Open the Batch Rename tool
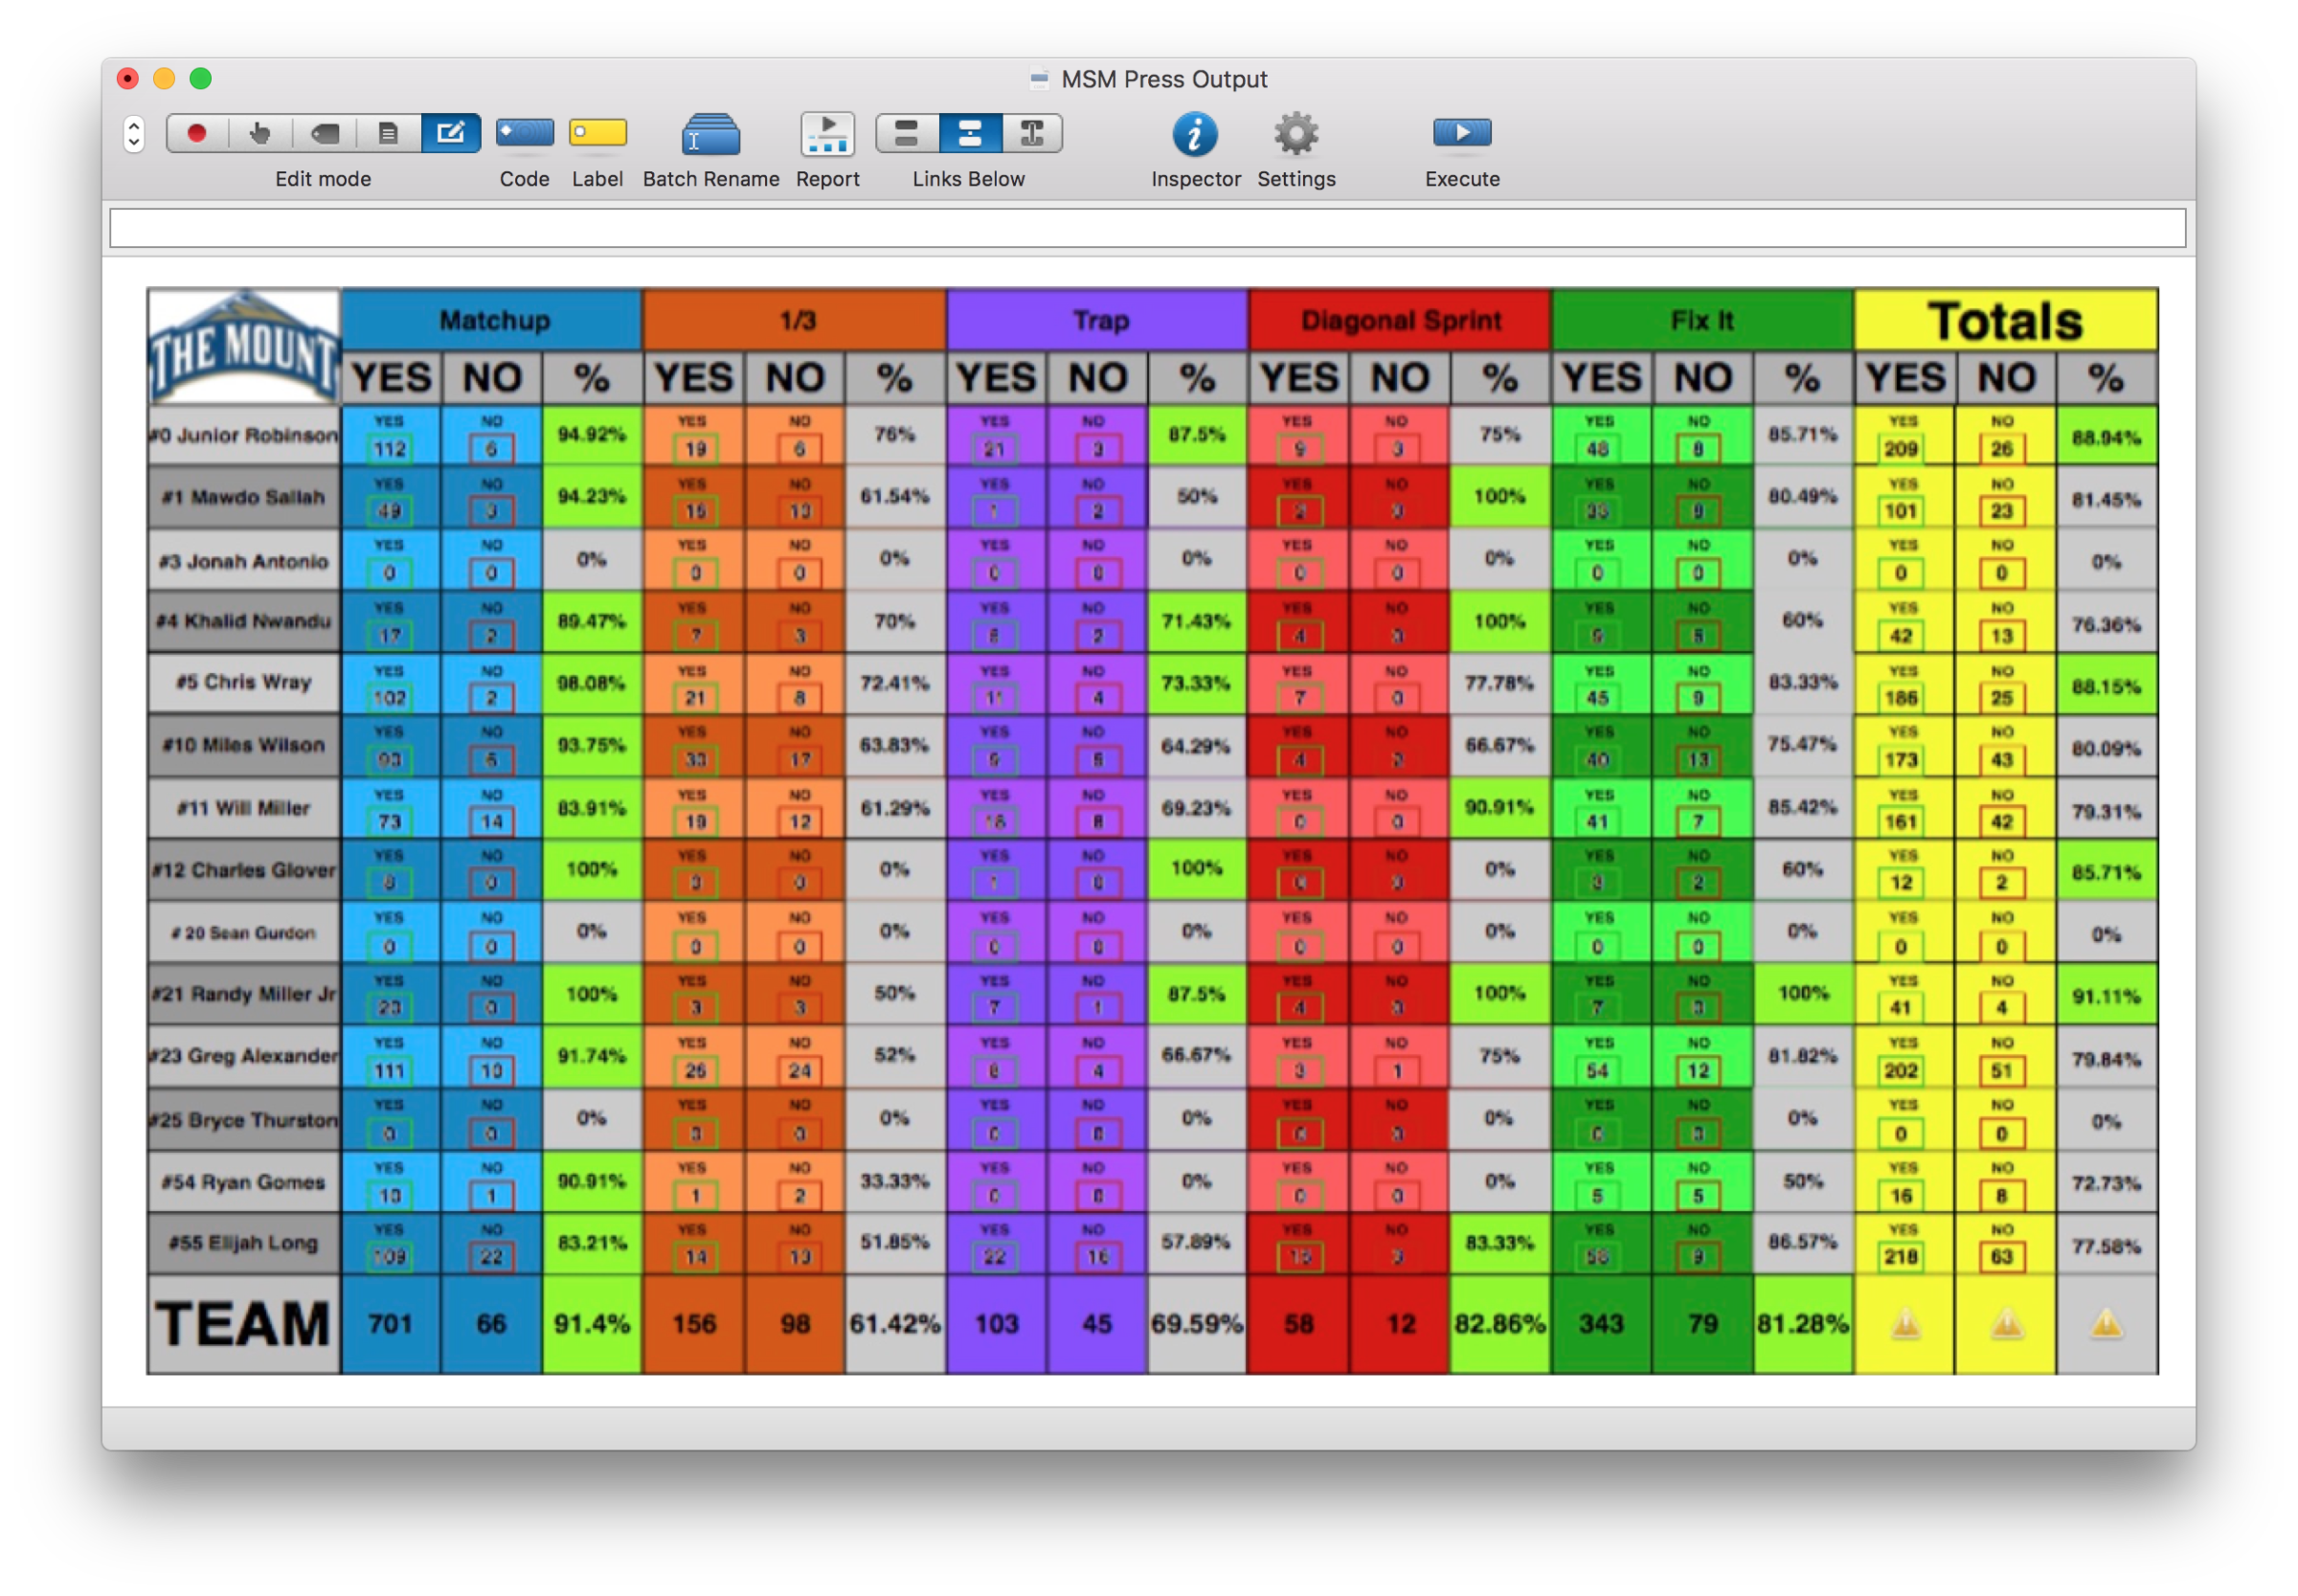2298x1596 pixels. 710,135
